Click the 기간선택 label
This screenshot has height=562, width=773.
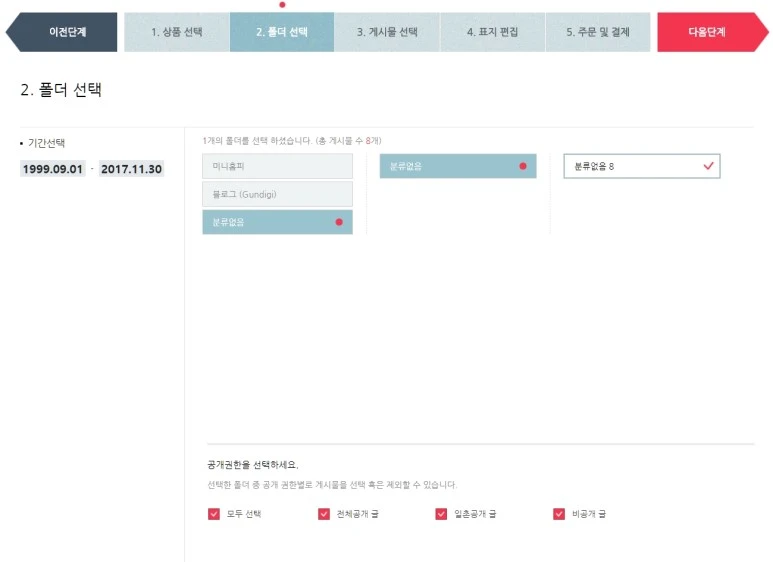[46, 143]
